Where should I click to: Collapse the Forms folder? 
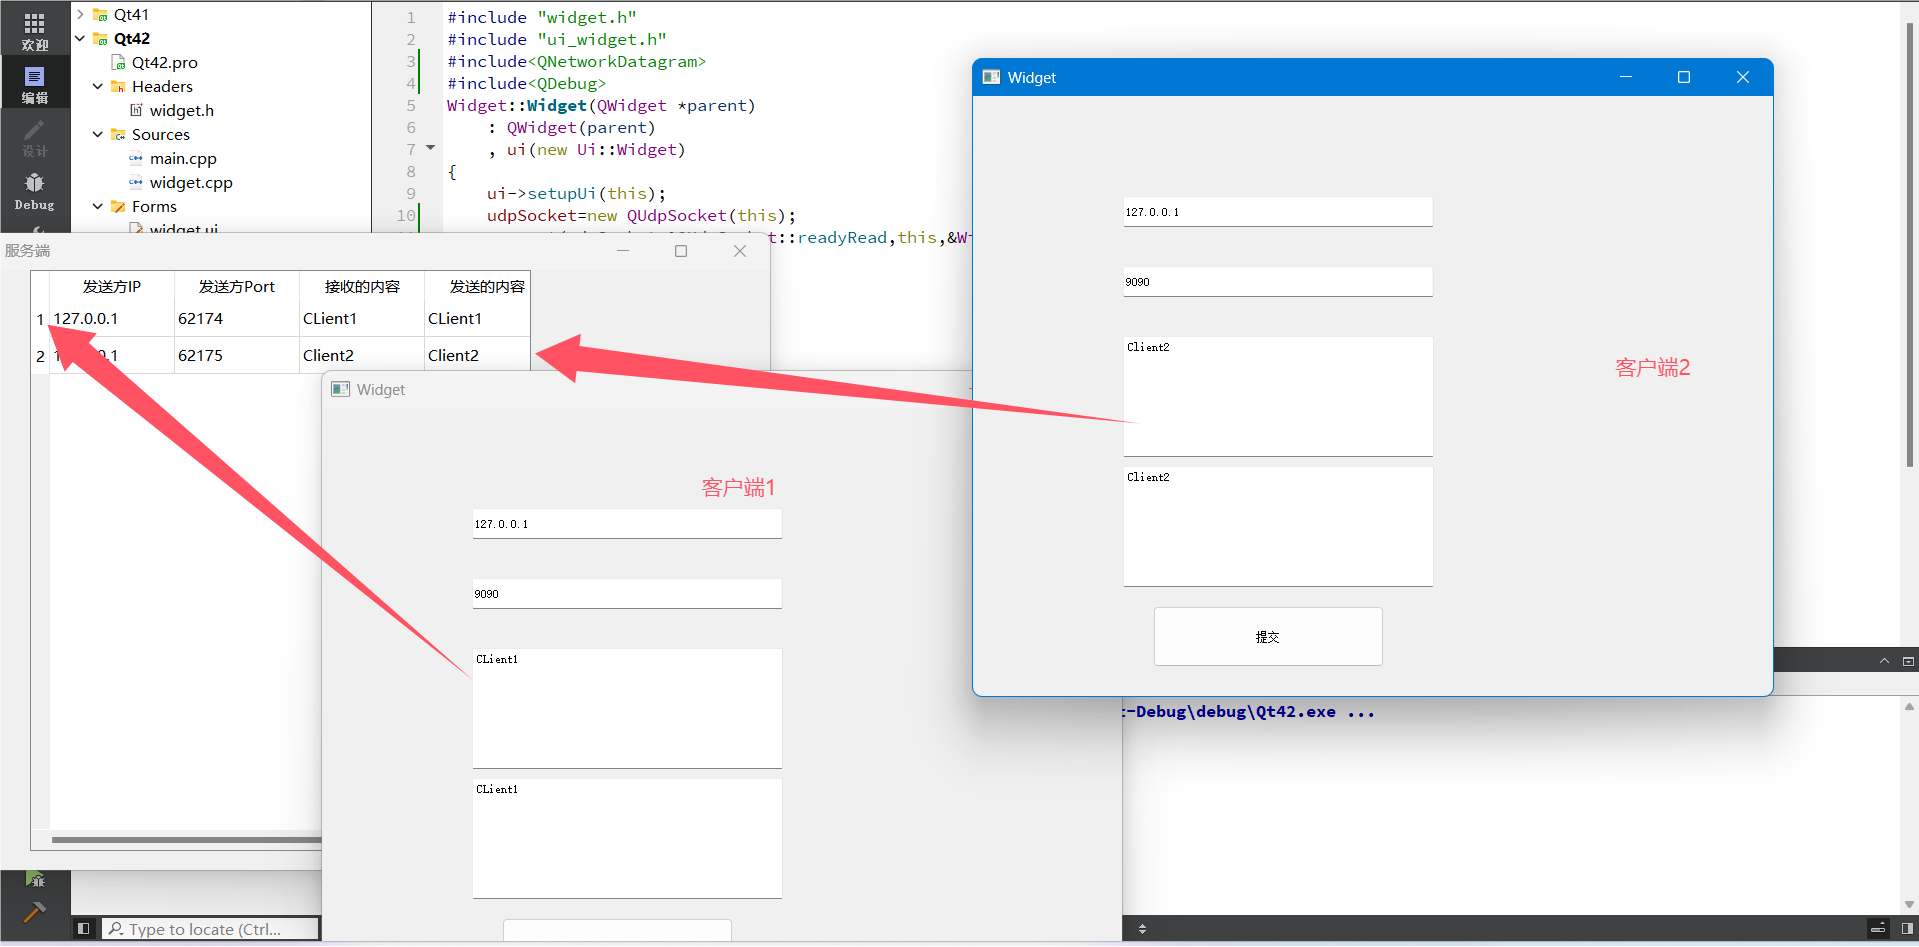(98, 206)
